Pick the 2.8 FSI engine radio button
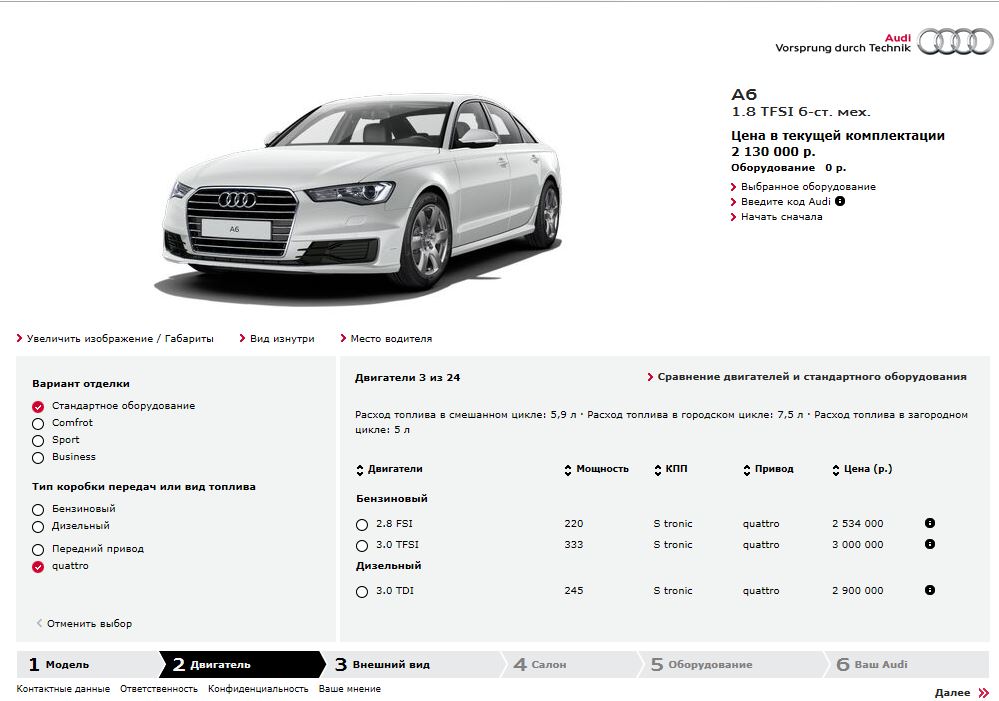999x701 pixels. (x=362, y=524)
